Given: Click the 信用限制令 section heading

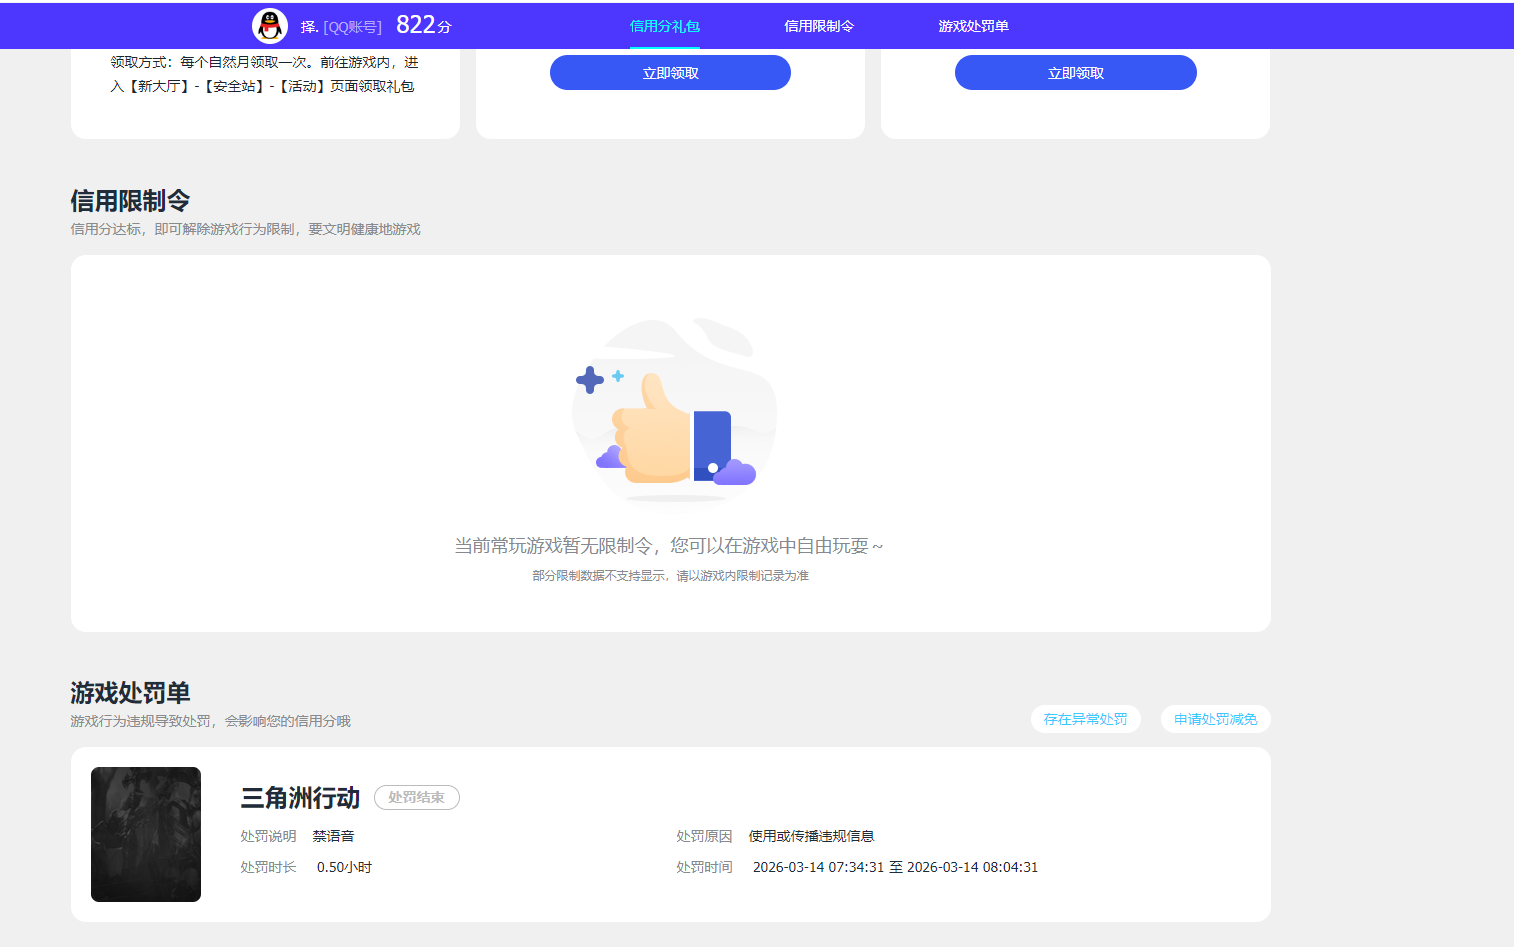Looking at the screenshot, I should click(132, 200).
